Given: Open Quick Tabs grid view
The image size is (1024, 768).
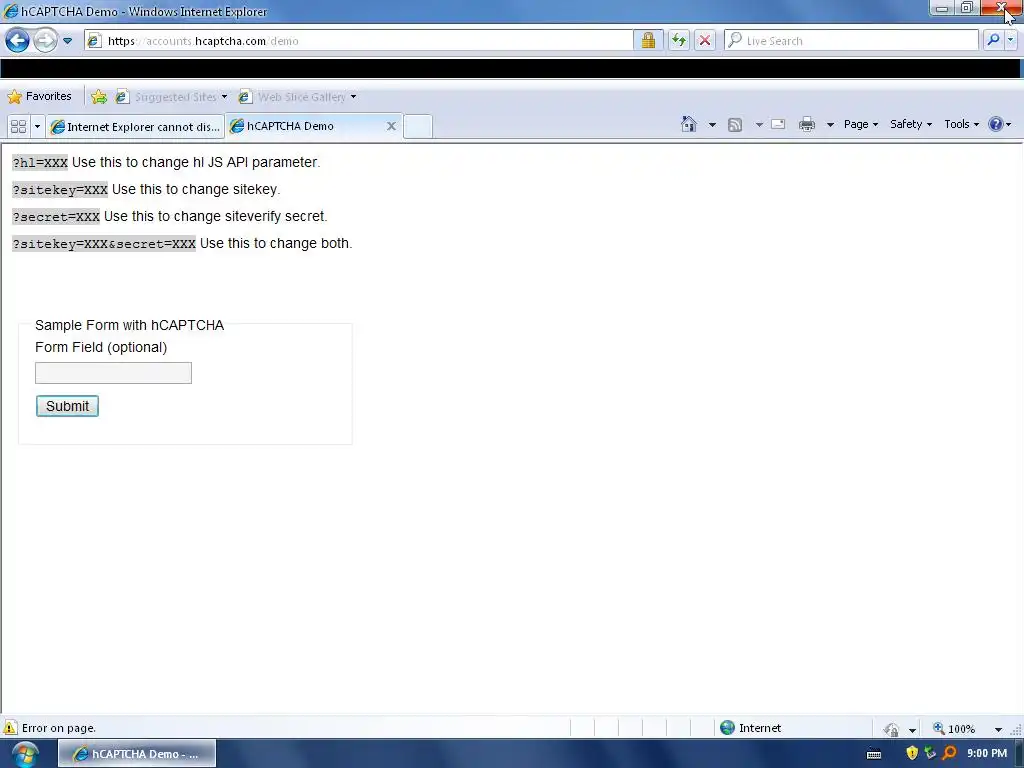Looking at the screenshot, I should tap(18, 126).
